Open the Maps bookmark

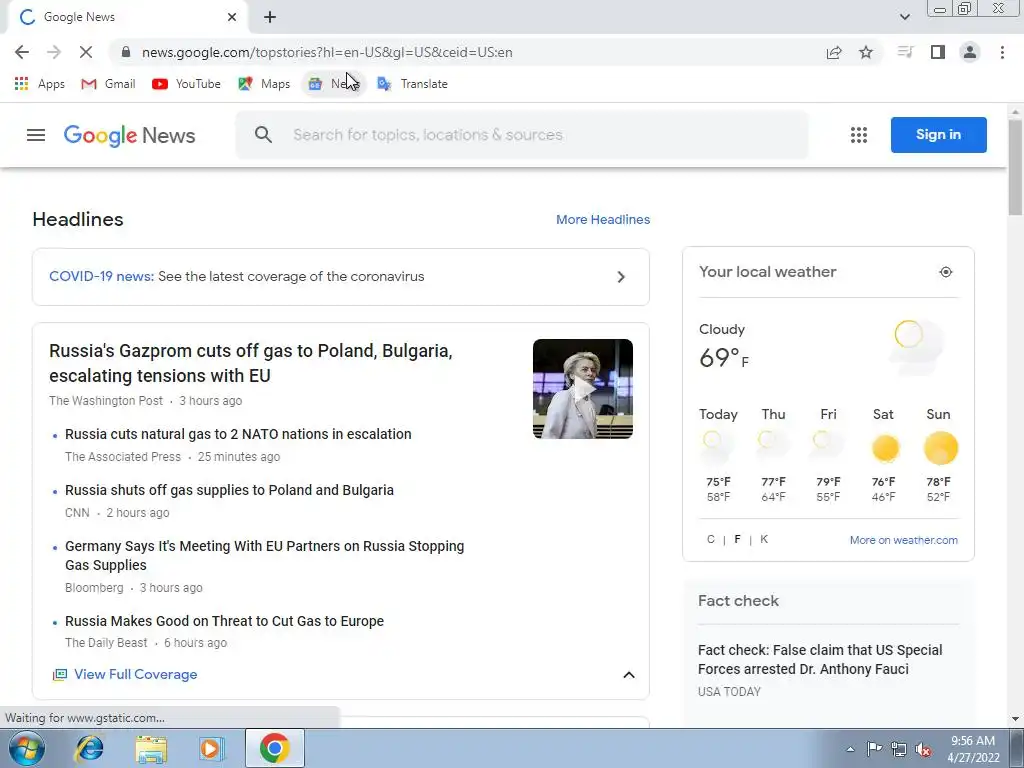pyautogui.click(x=264, y=84)
